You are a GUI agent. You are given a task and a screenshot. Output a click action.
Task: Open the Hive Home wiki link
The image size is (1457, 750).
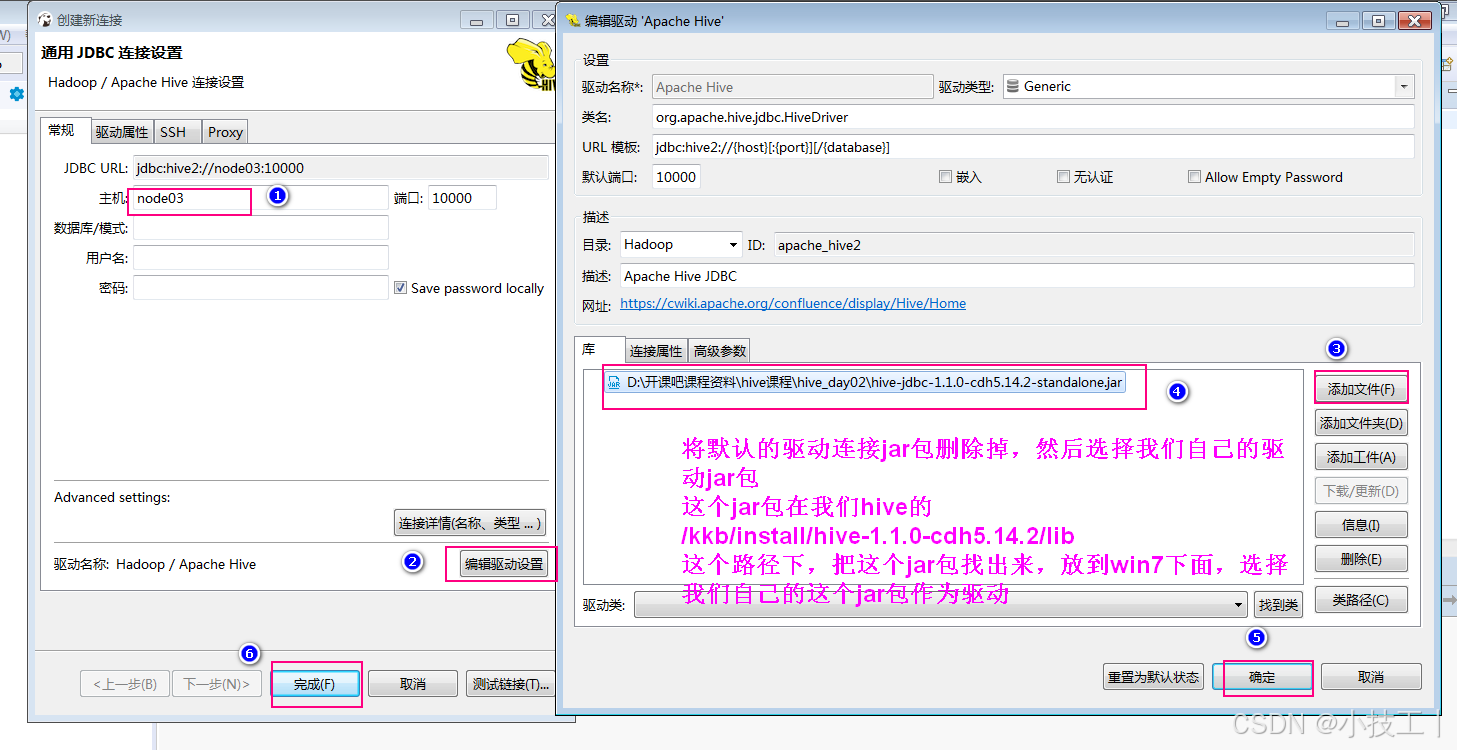point(793,303)
